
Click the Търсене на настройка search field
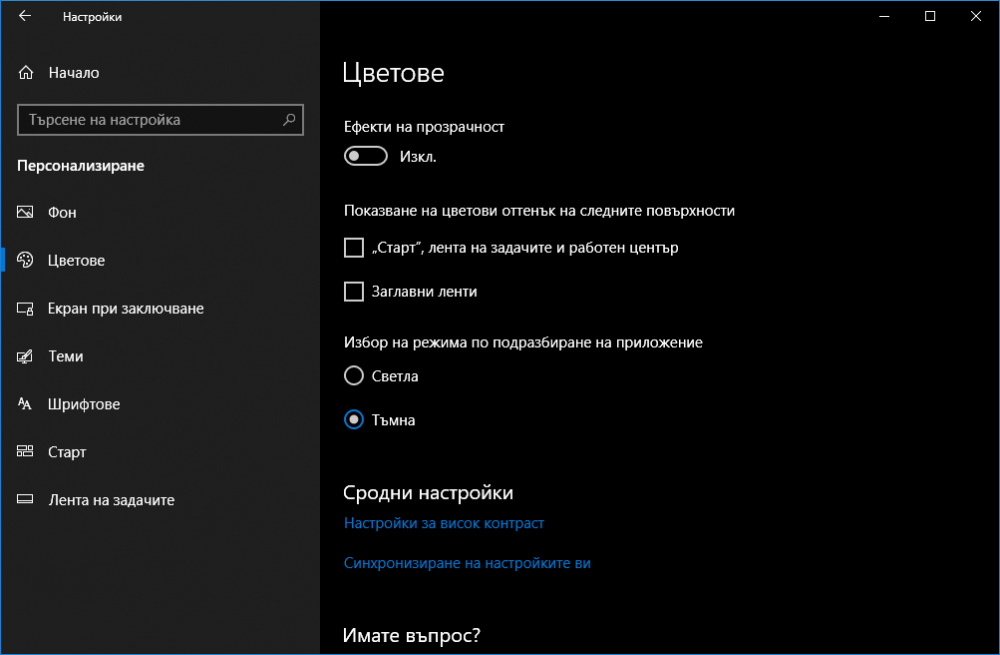coord(160,120)
